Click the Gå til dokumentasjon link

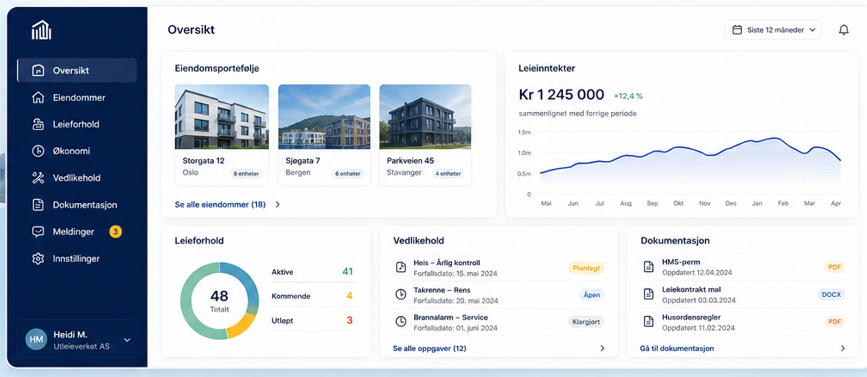(x=677, y=348)
